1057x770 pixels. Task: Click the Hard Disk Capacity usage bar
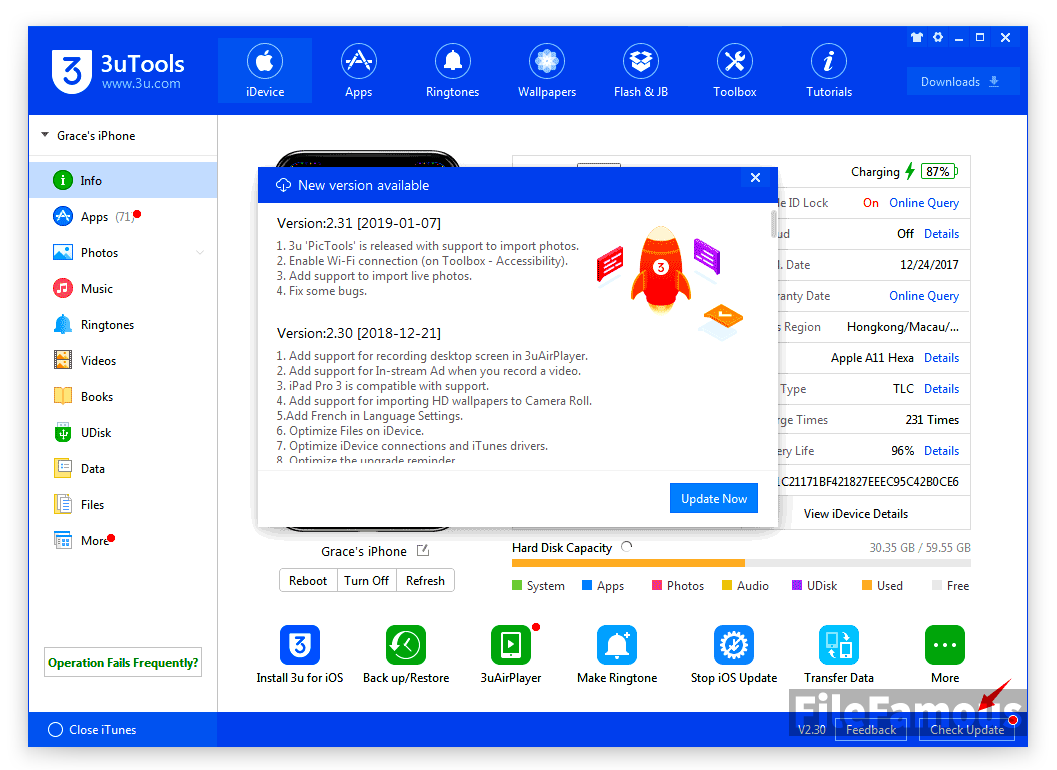(741, 563)
